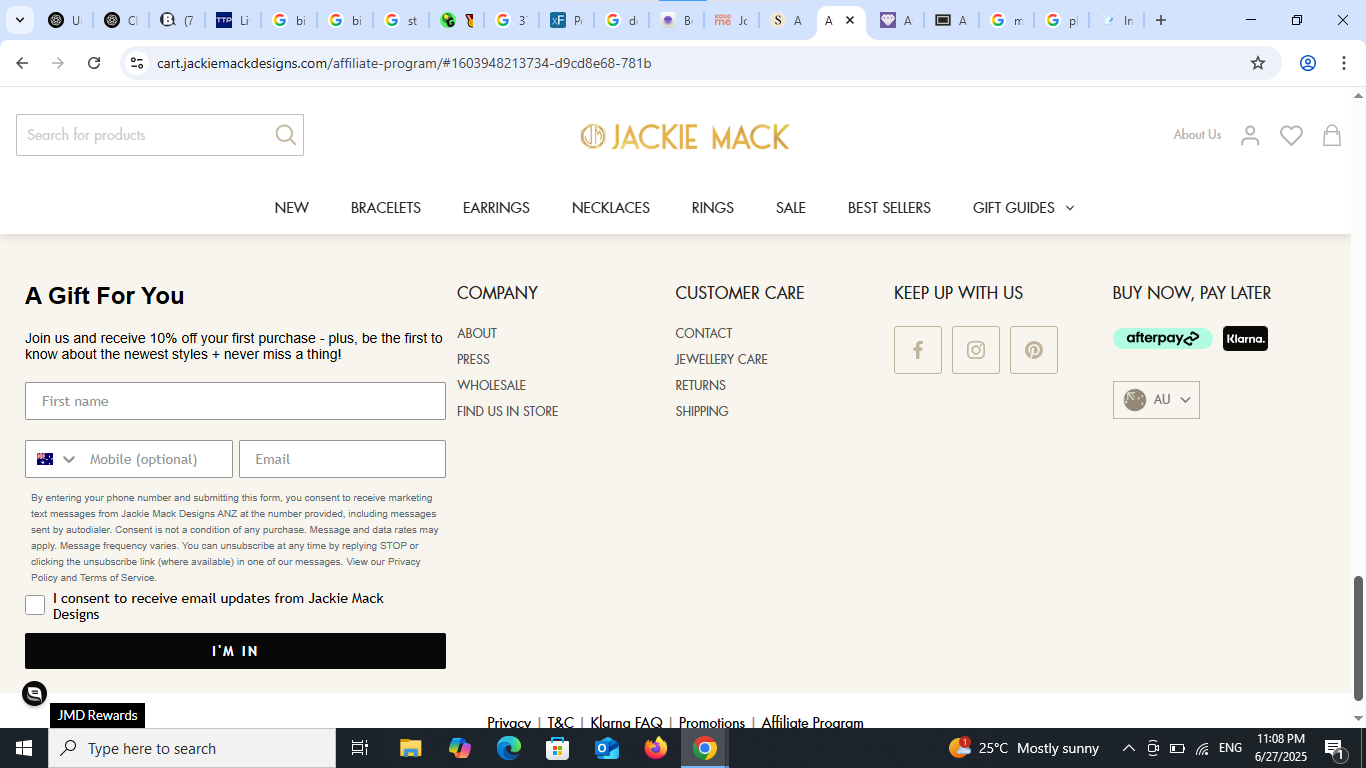
Task: Open phone country flag dropdown
Action: [x=57, y=459]
